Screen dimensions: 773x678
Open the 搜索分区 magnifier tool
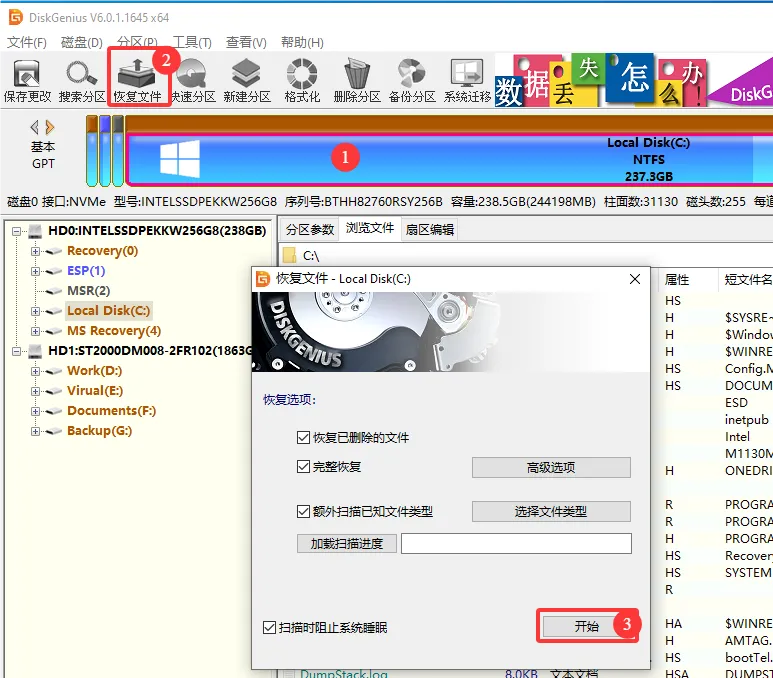tap(82, 81)
